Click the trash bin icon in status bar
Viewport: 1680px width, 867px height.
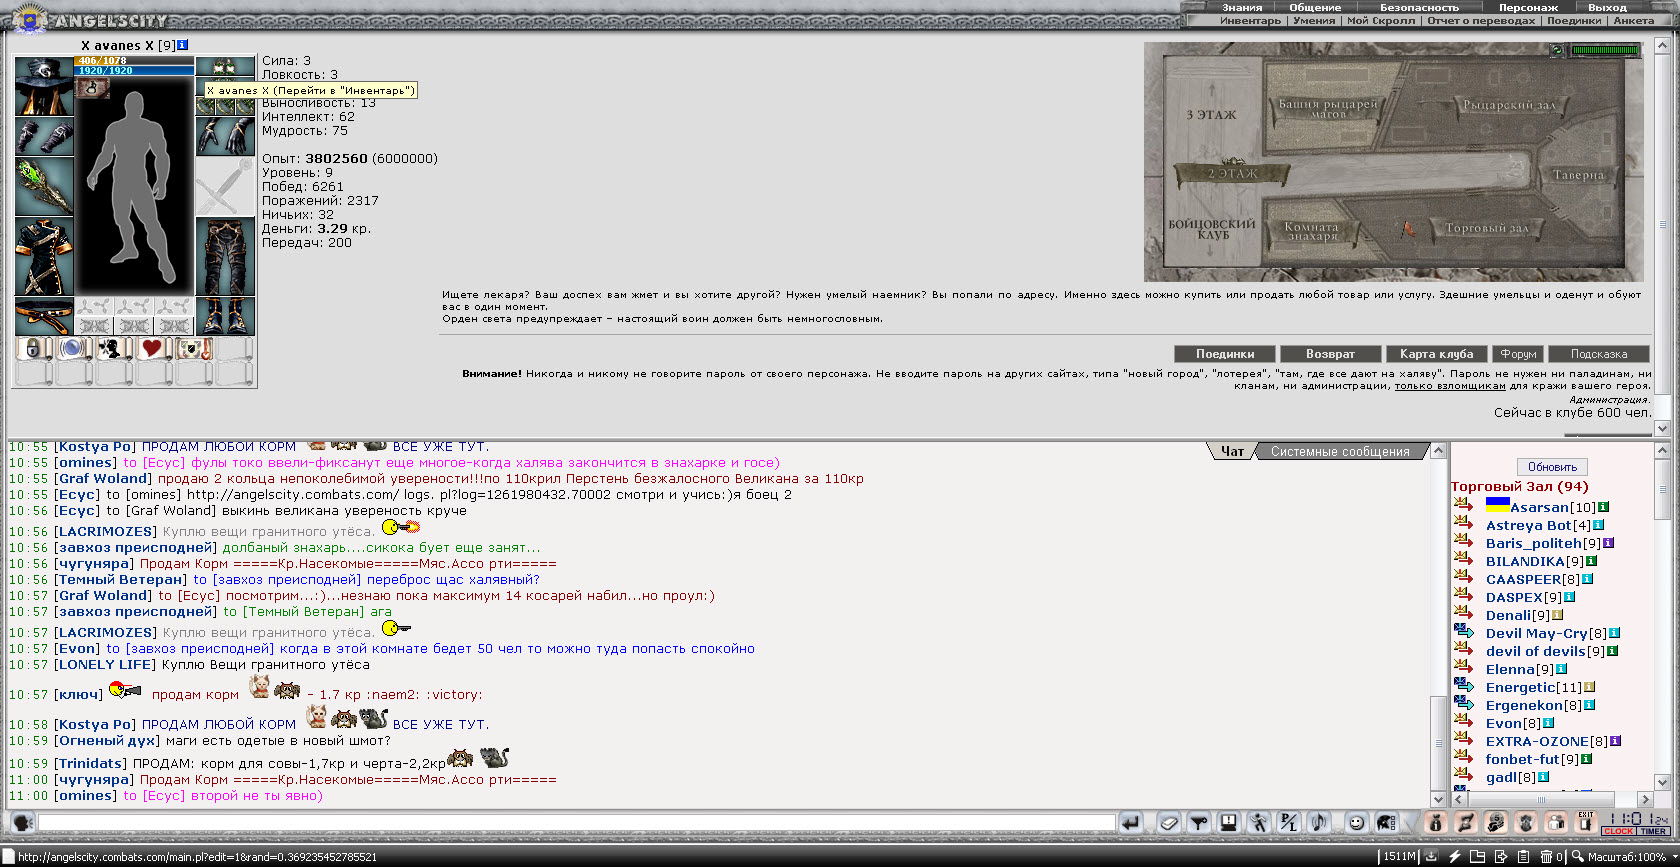coord(1546,856)
